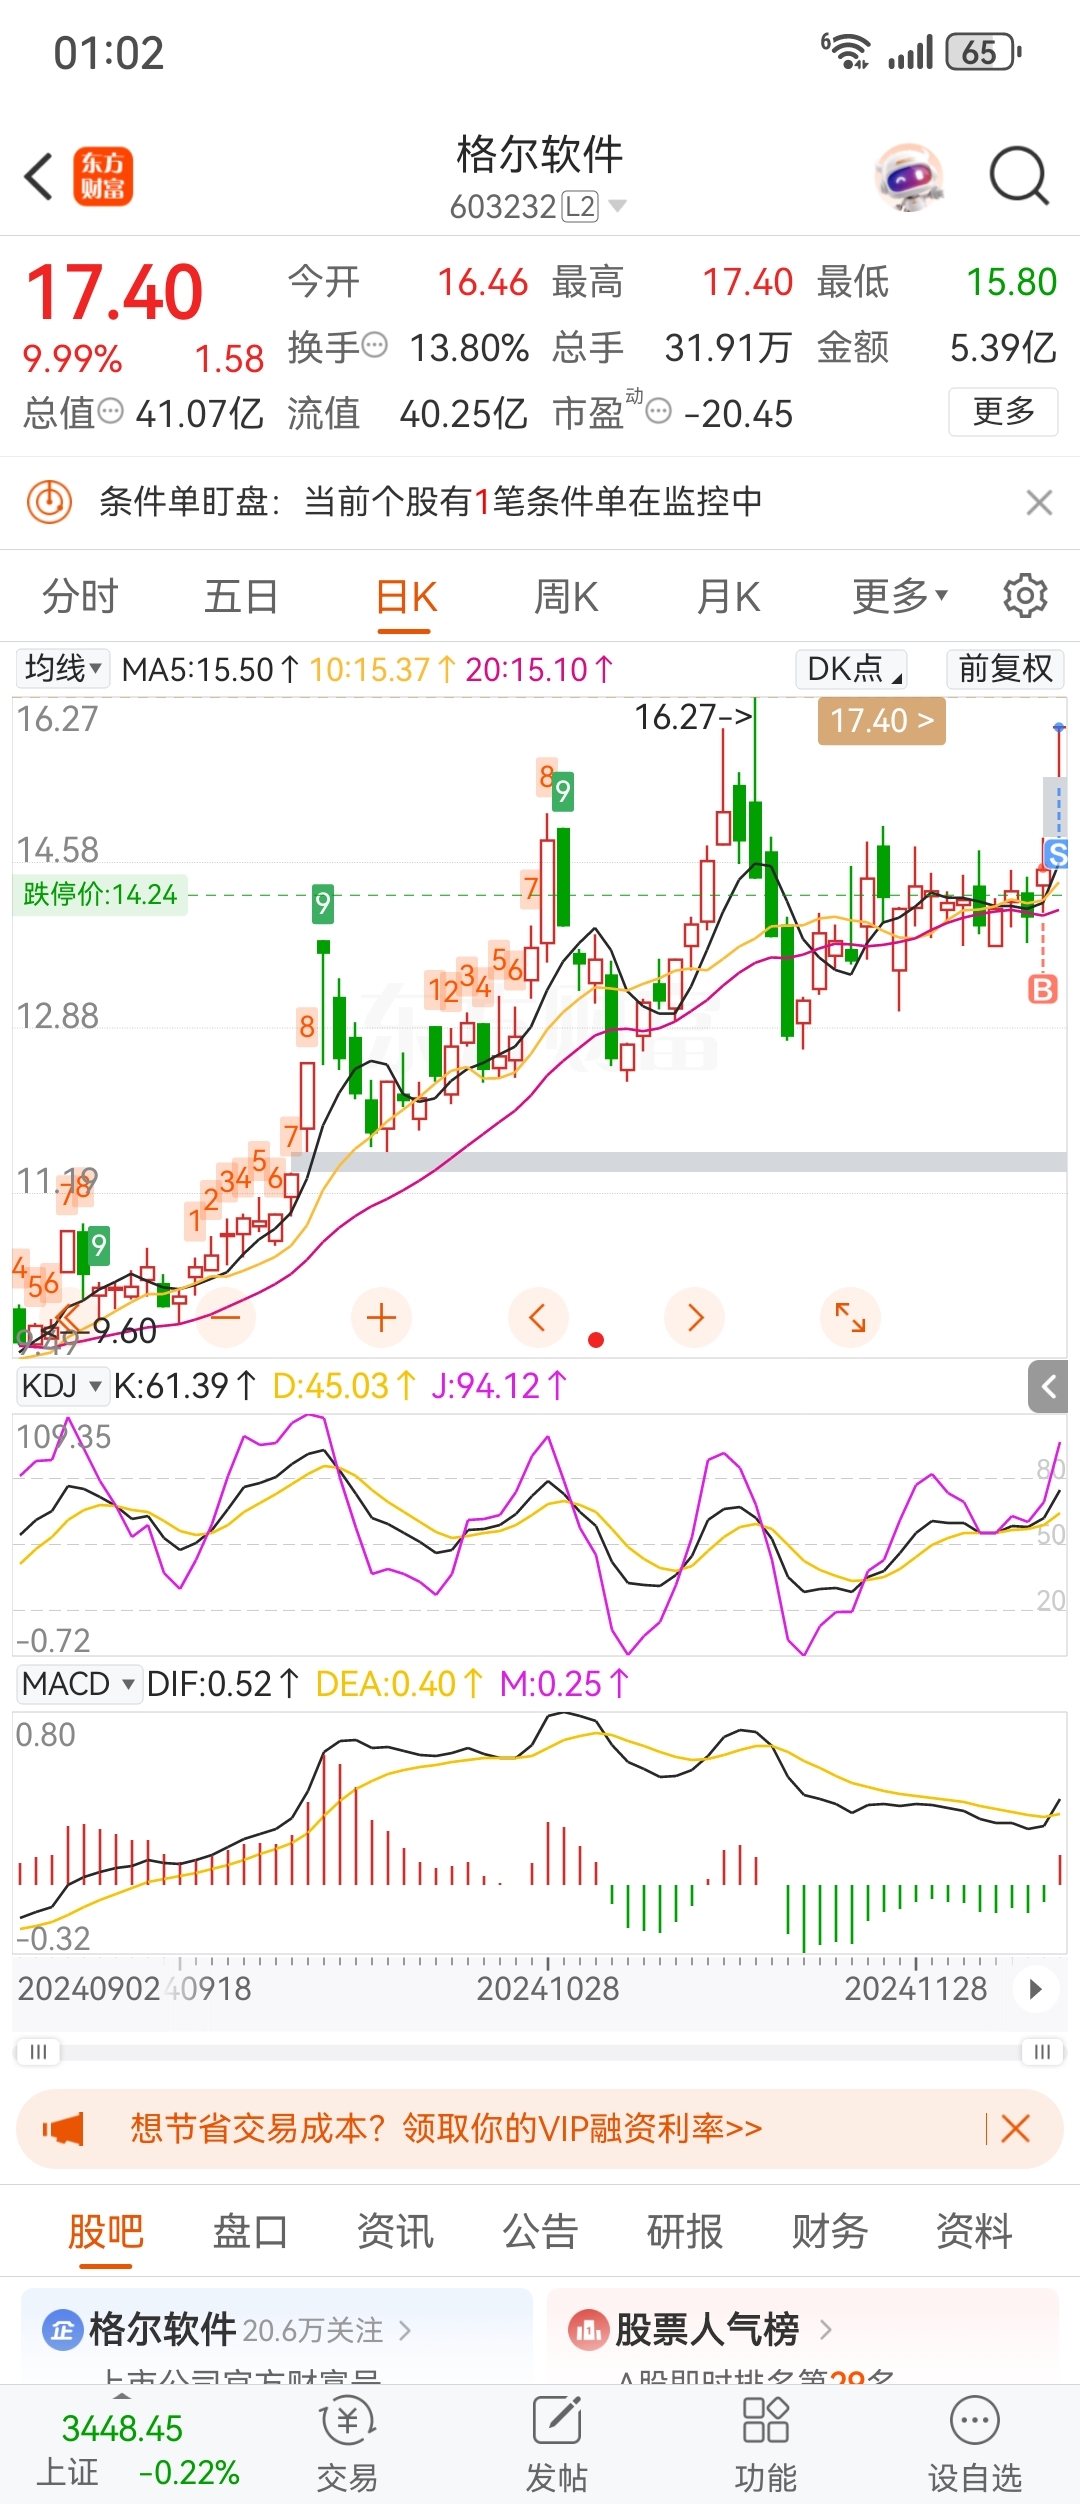Tap the search magnifier icon
1080x2504 pixels.
(x=1019, y=176)
